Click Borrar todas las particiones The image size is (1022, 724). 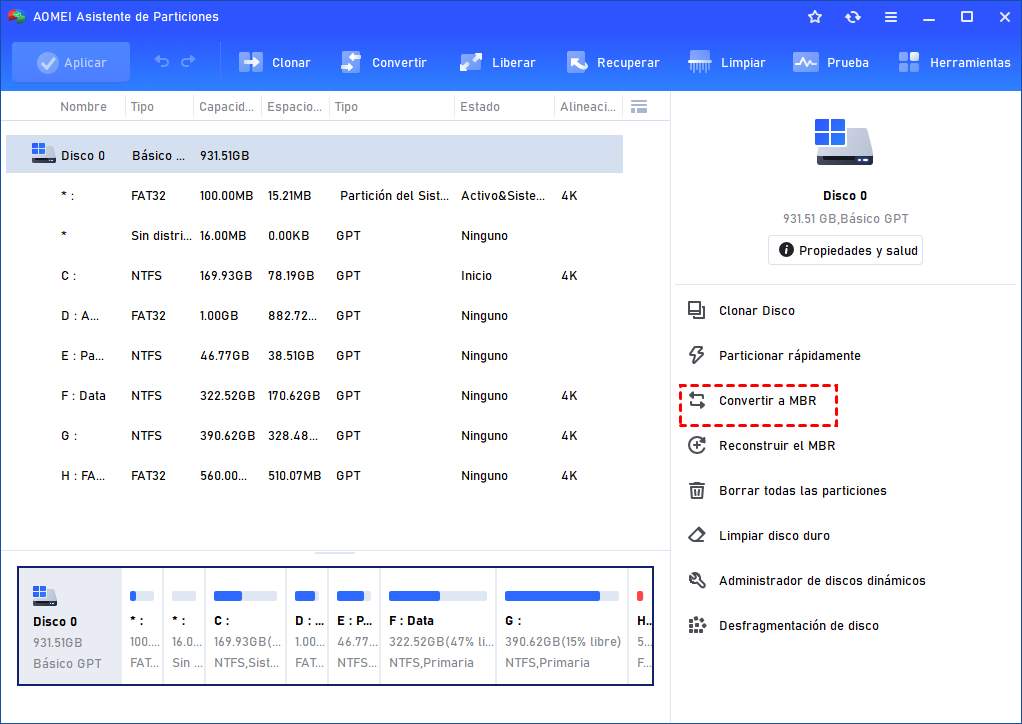802,491
